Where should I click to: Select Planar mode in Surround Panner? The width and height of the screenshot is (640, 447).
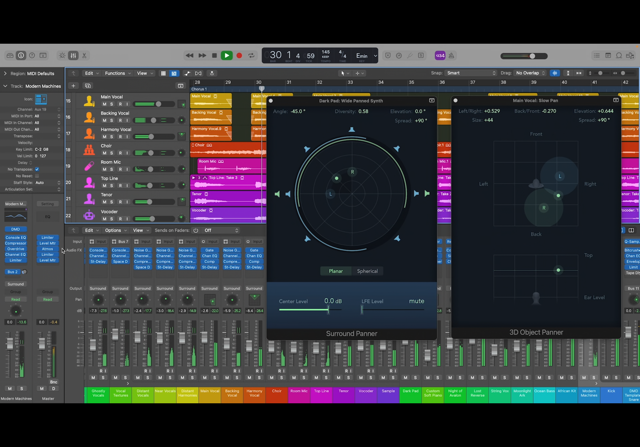pyautogui.click(x=336, y=271)
